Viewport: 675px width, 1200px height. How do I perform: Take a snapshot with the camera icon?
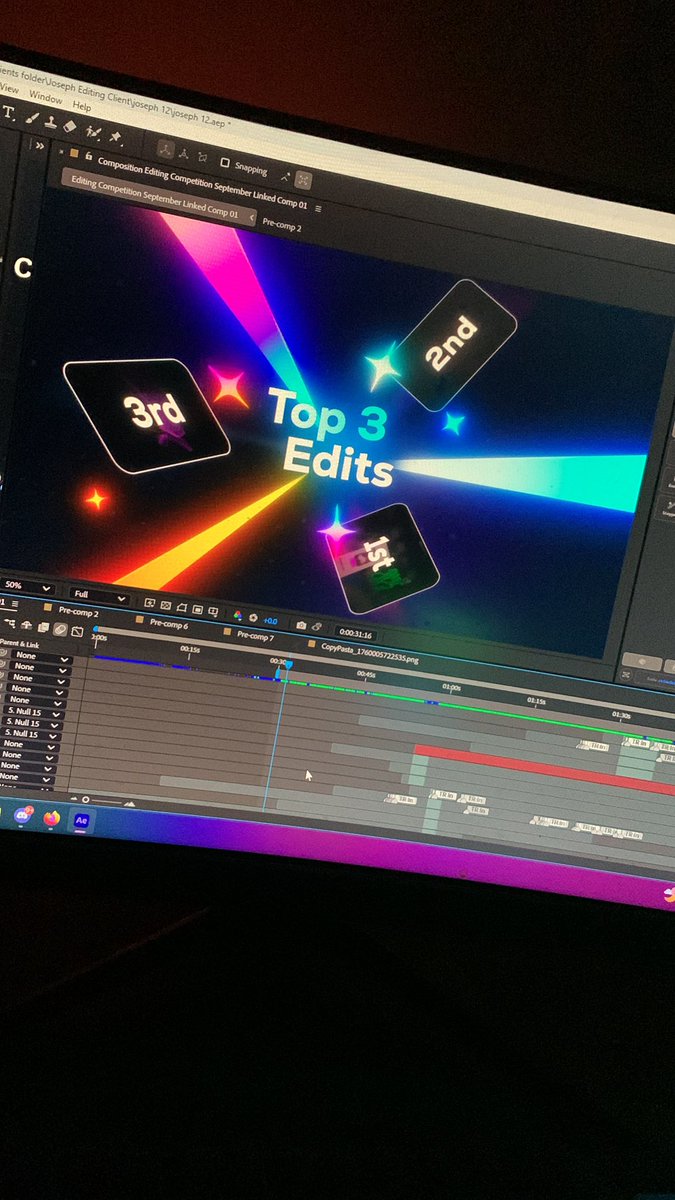301,625
